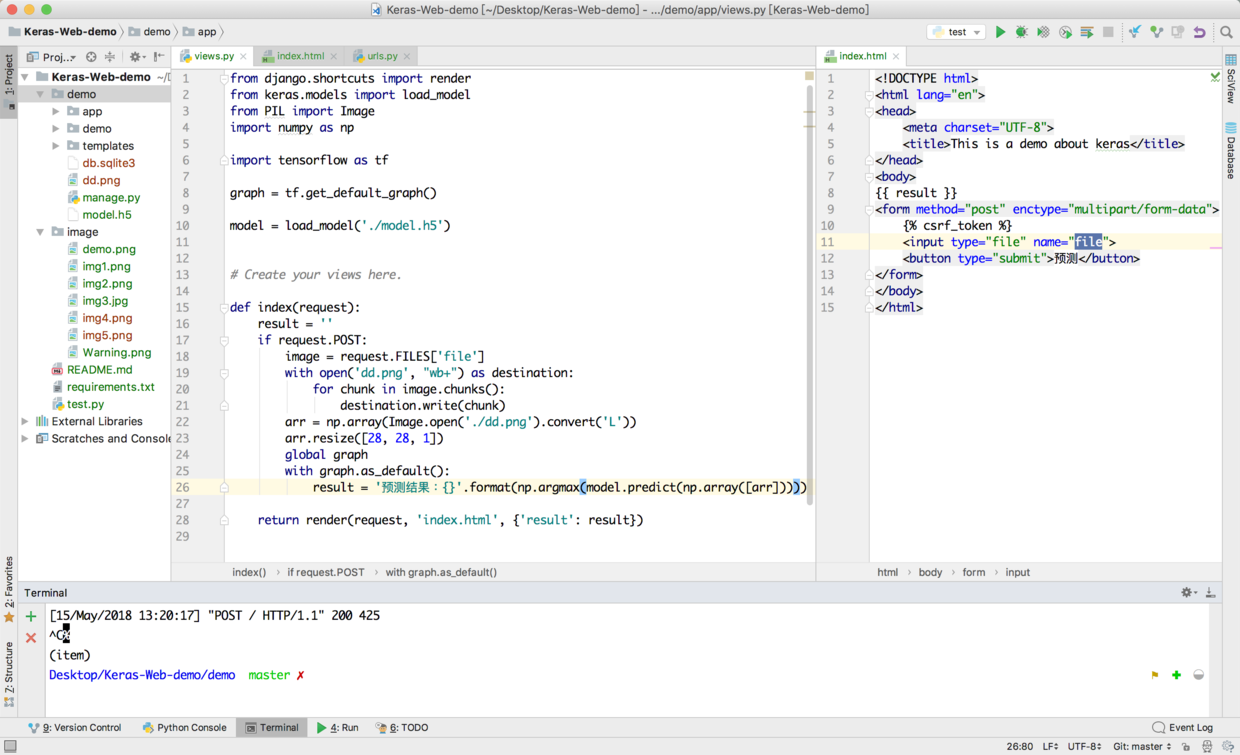The width and height of the screenshot is (1240, 755).
Task: Toggle the Database side tool window
Action: 1231,150
